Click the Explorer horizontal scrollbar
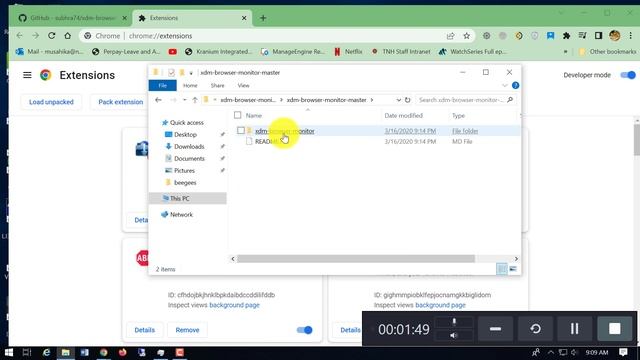 click(356, 259)
